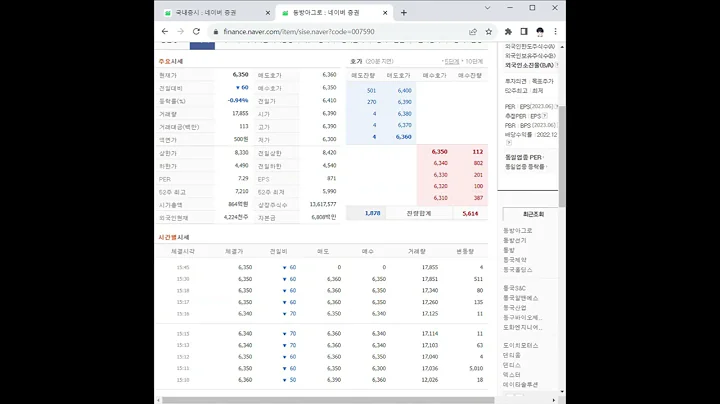
Task: Click the total ask balance 1,878
Action: point(372,213)
